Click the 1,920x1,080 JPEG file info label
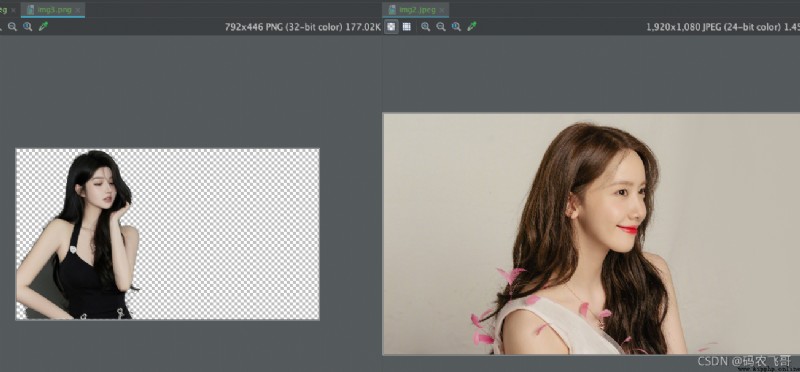The width and height of the screenshot is (800, 372). 723,27
